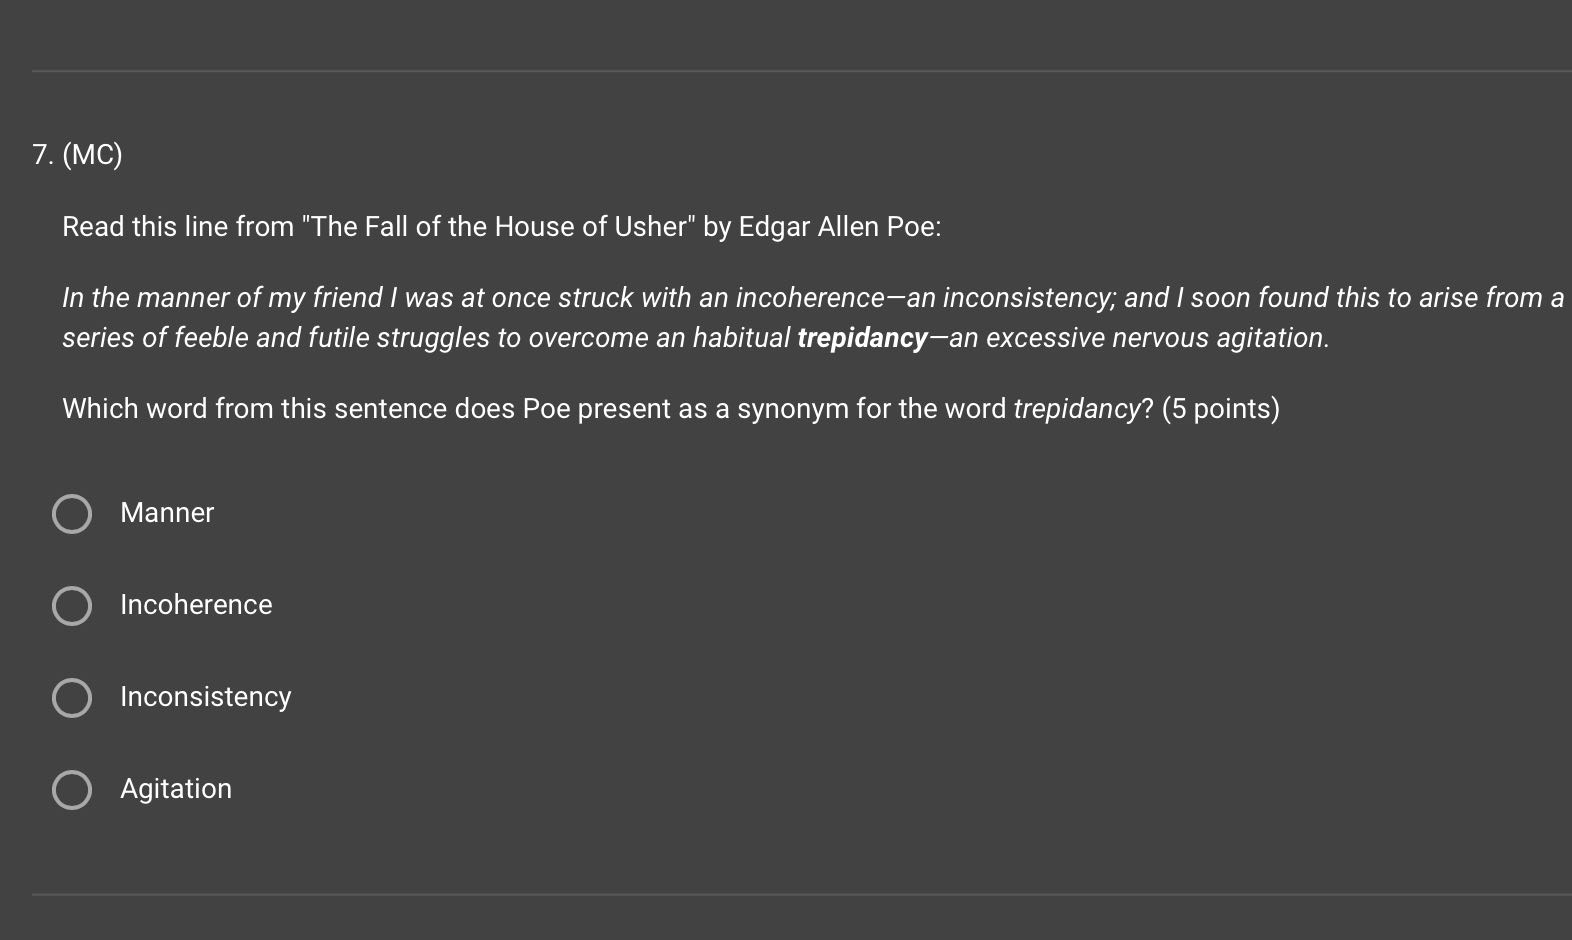Click the italic word trepidancy in the question

pyautogui.click(x=1077, y=408)
